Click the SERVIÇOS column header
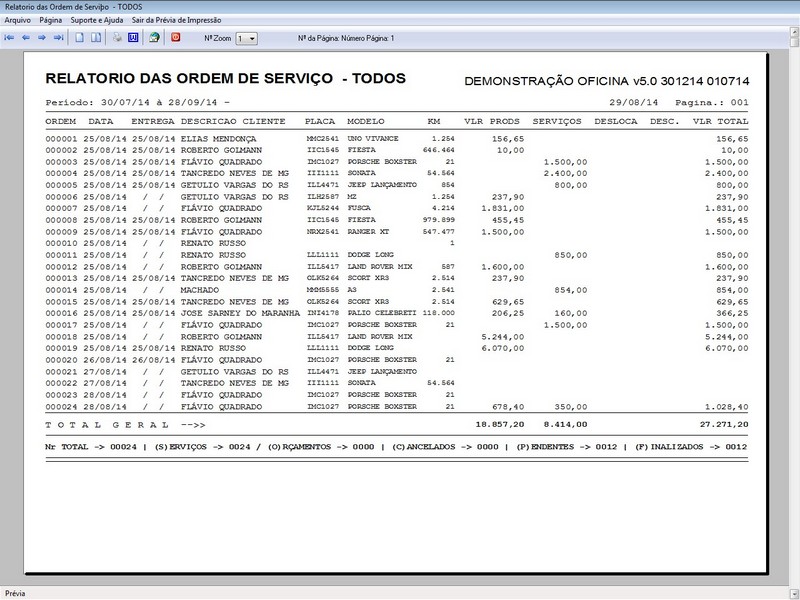Screen dimensions: 800x600 557,121
